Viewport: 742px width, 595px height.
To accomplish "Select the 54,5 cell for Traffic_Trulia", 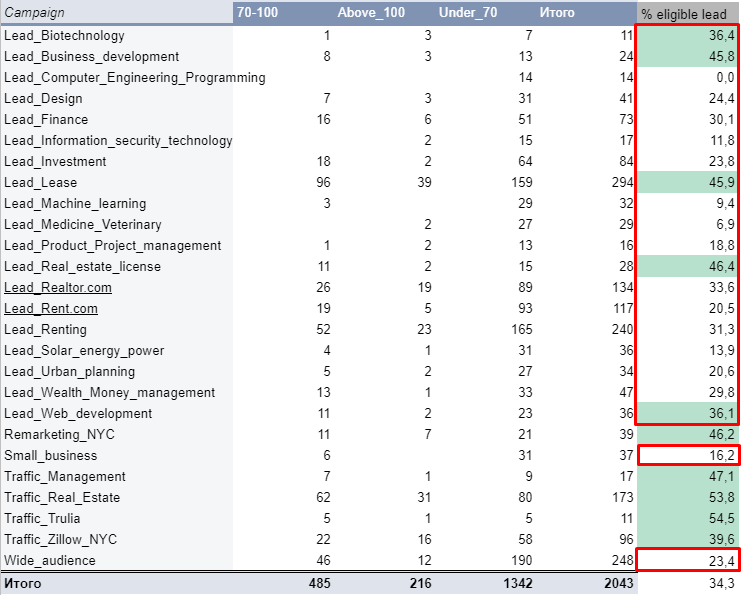I will tap(687, 518).
